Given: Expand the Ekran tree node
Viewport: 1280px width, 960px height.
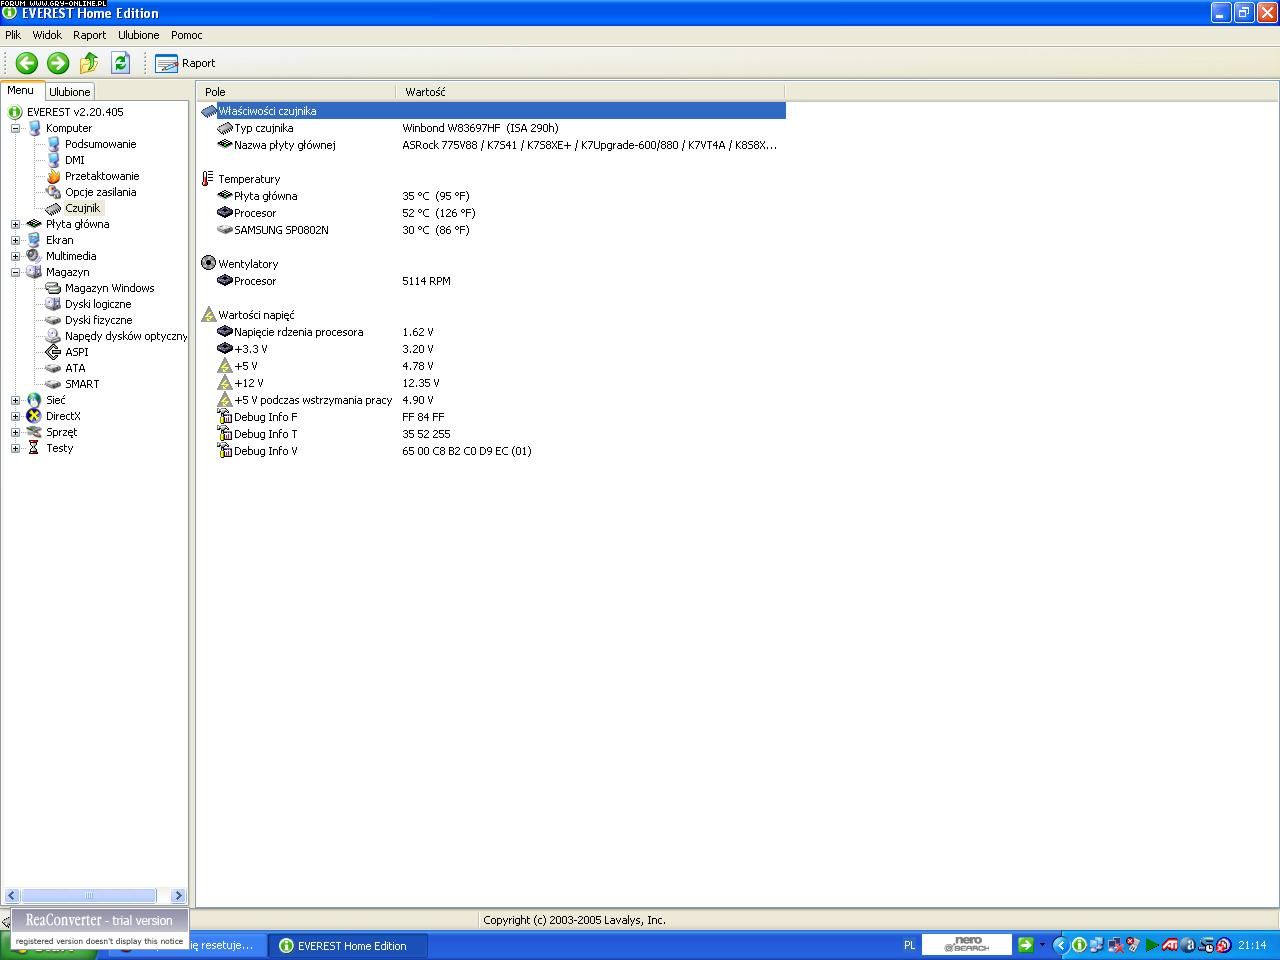Looking at the screenshot, I should click(15, 240).
